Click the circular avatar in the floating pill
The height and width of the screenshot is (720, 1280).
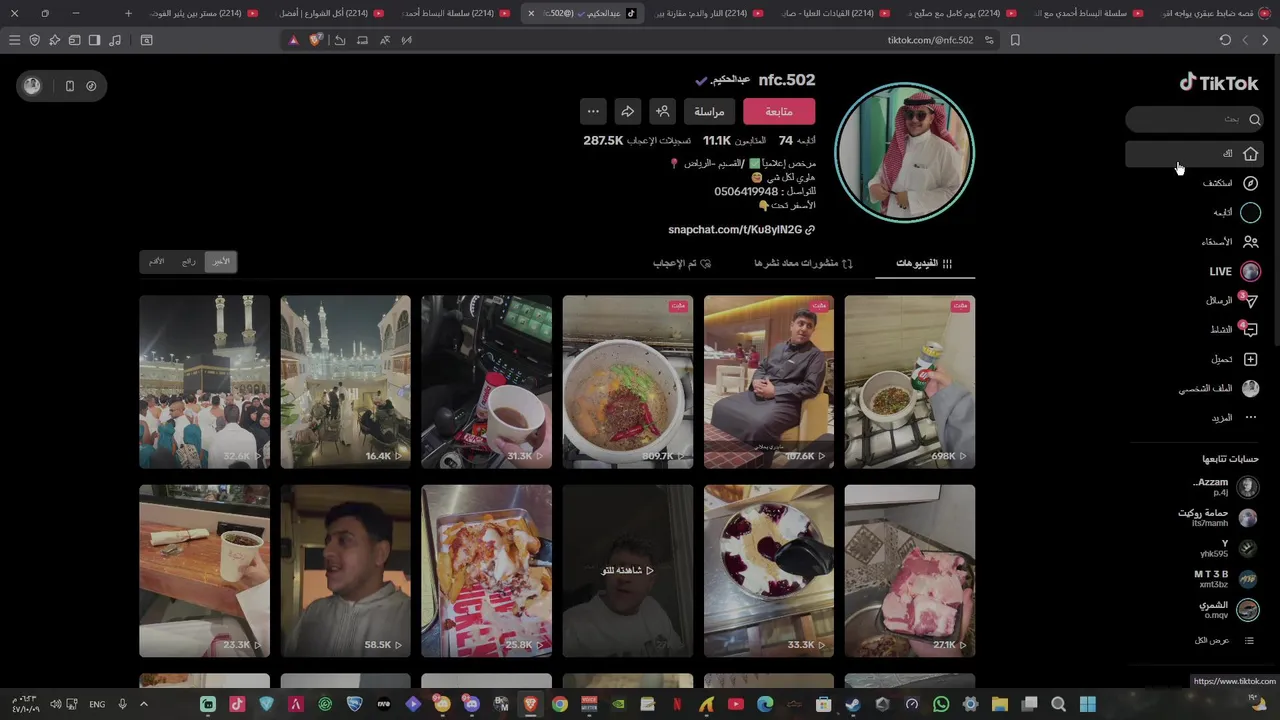[33, 86]
